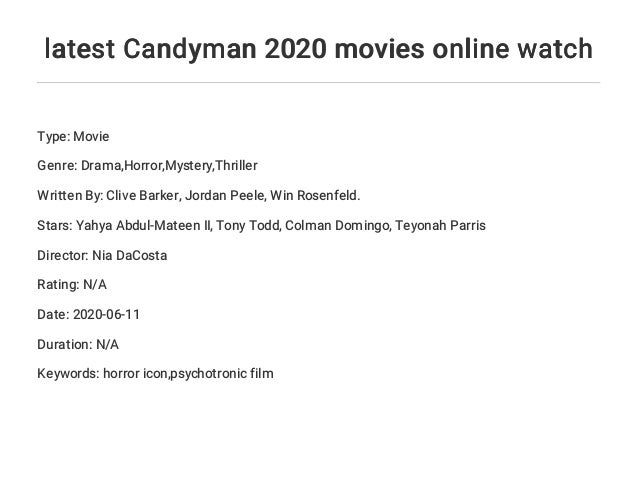The image size is (638, 479).
Task: Click on the name Jordan Peele
Action: (x=225, y=195)
